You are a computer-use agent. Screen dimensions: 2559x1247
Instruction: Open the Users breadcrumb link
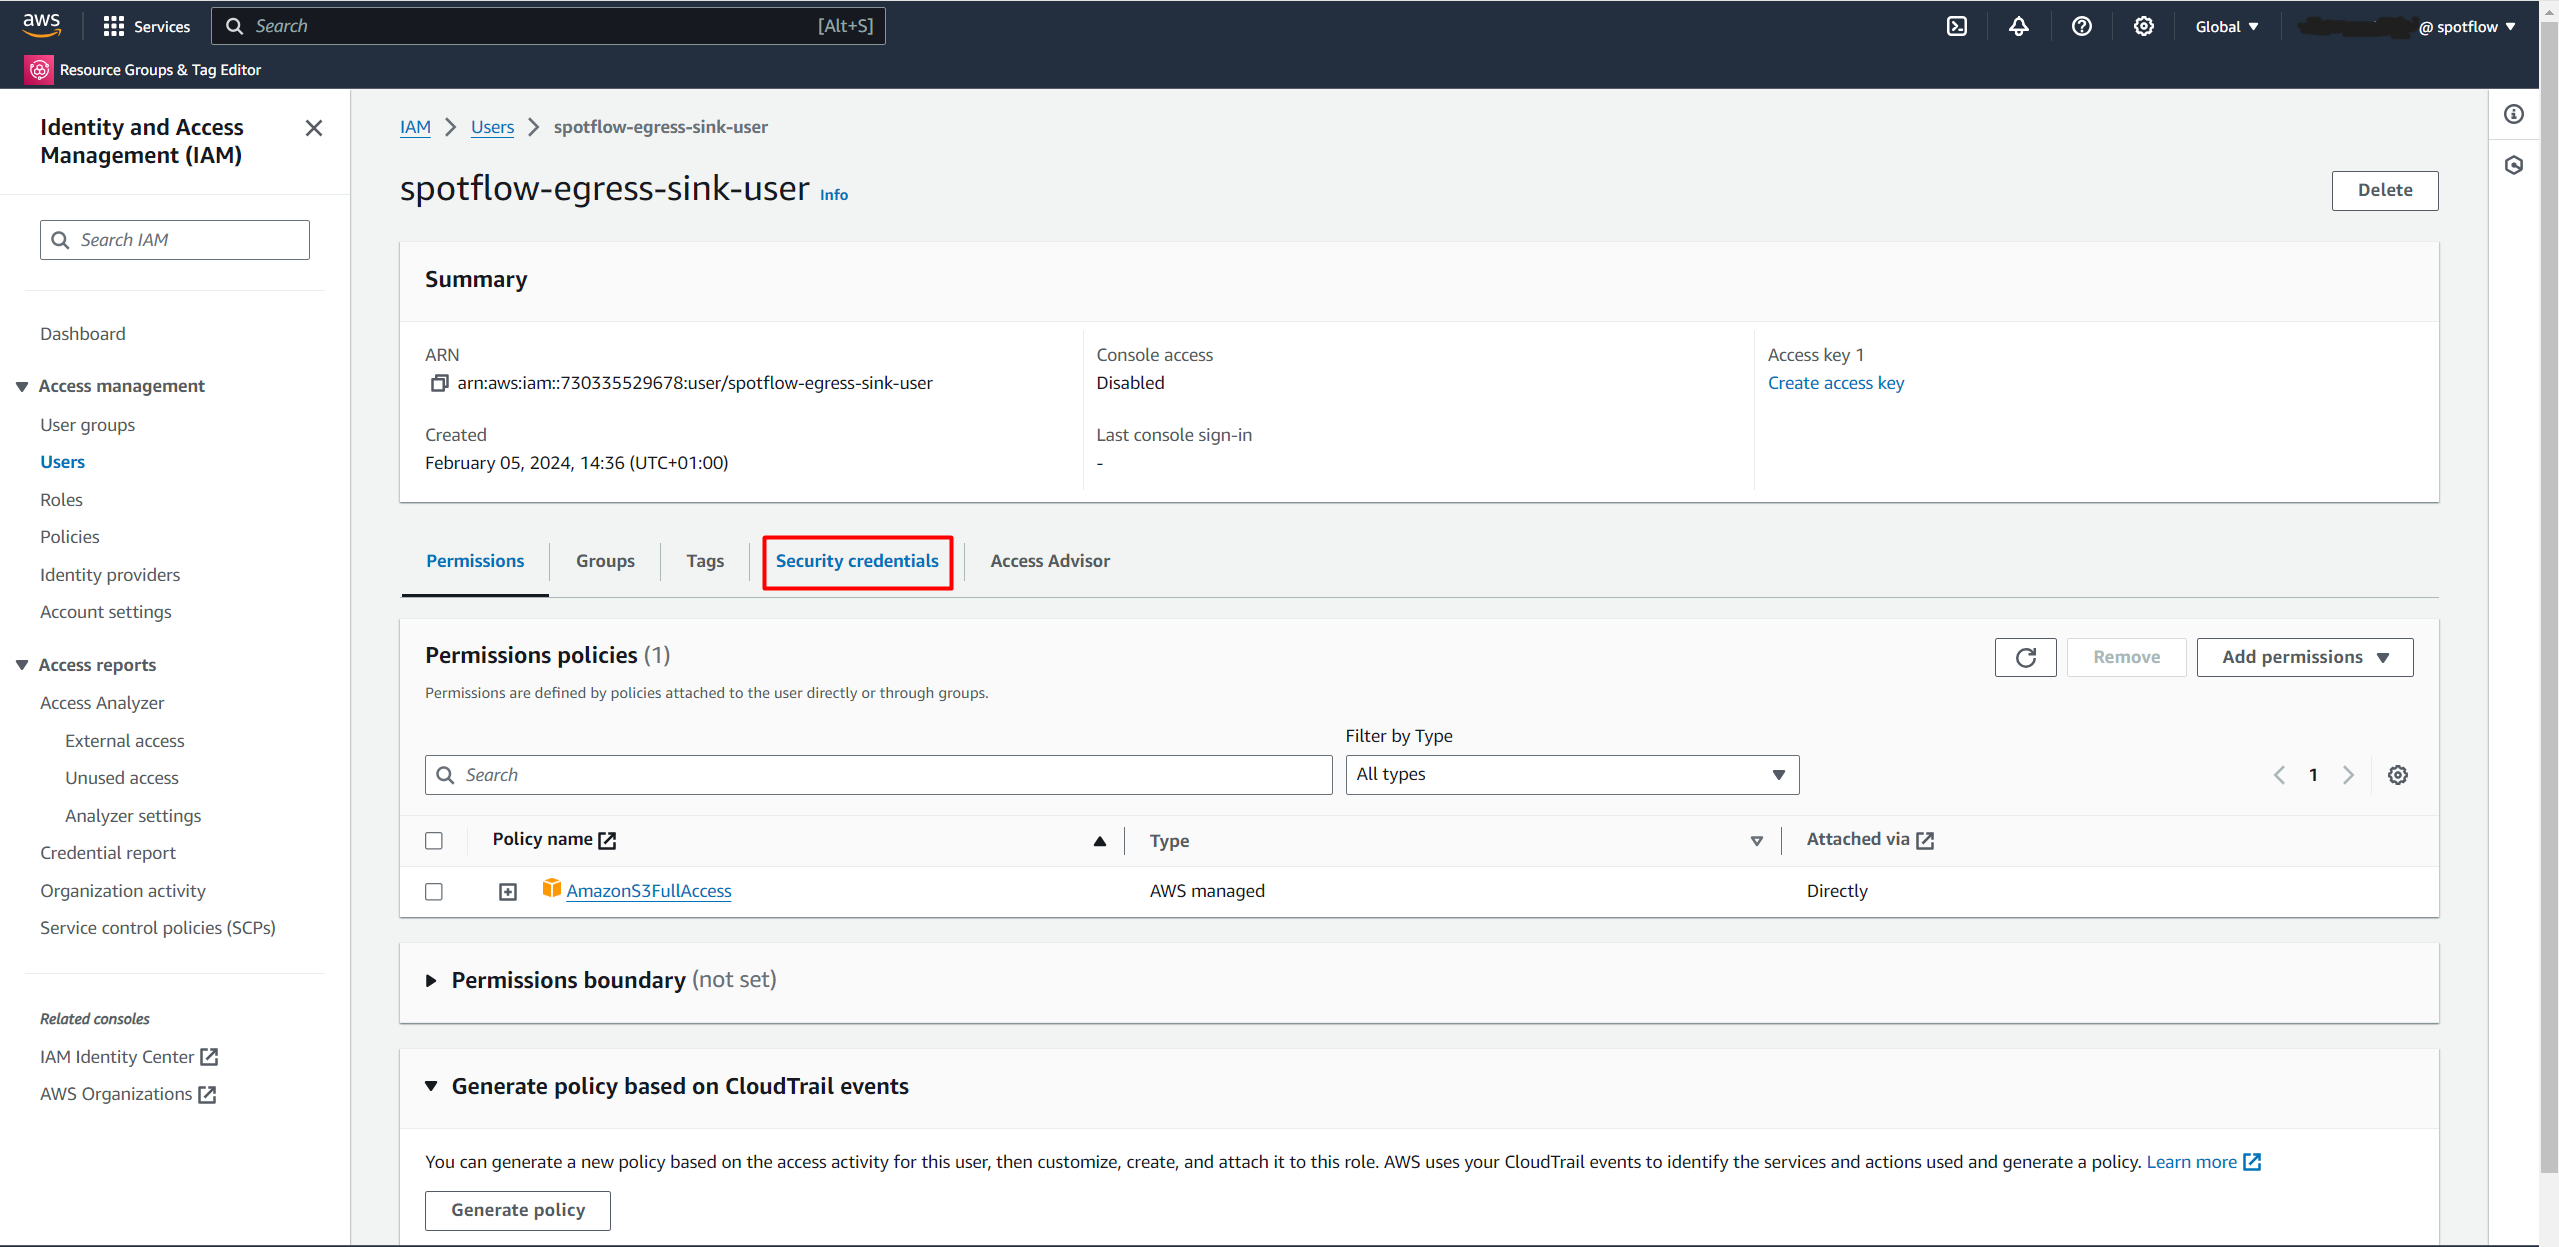click(x=492, y=127)
